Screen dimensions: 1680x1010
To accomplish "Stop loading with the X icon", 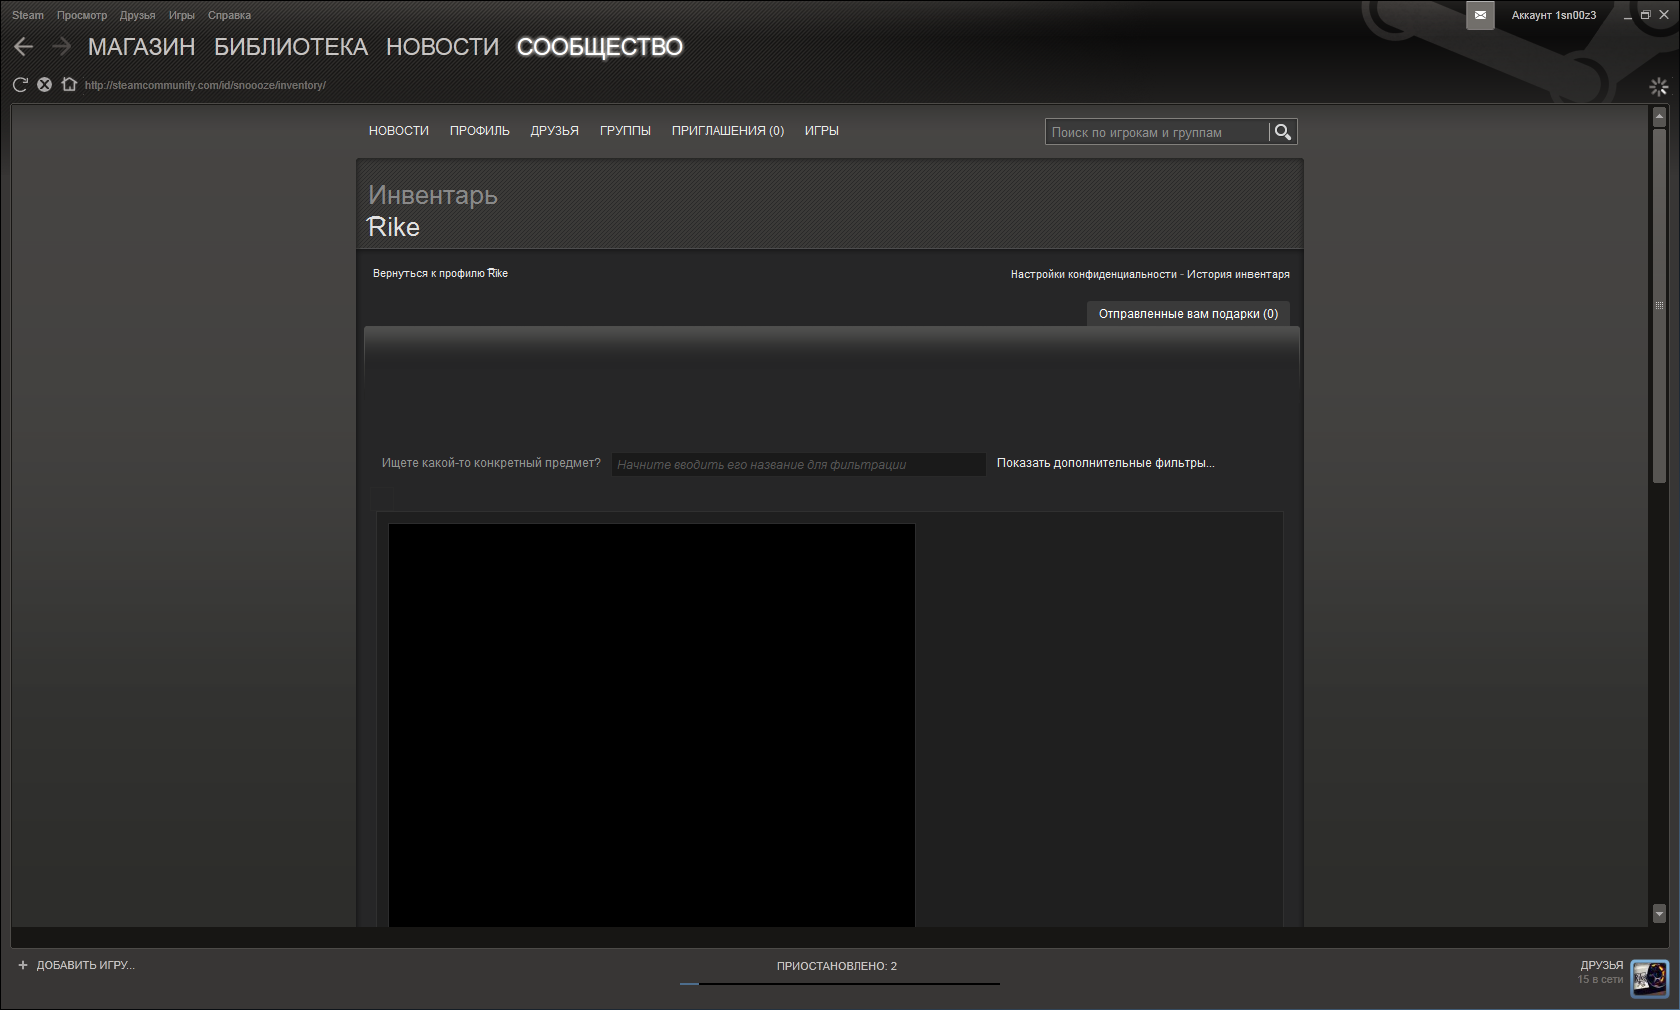I will (x=44, y=85).
